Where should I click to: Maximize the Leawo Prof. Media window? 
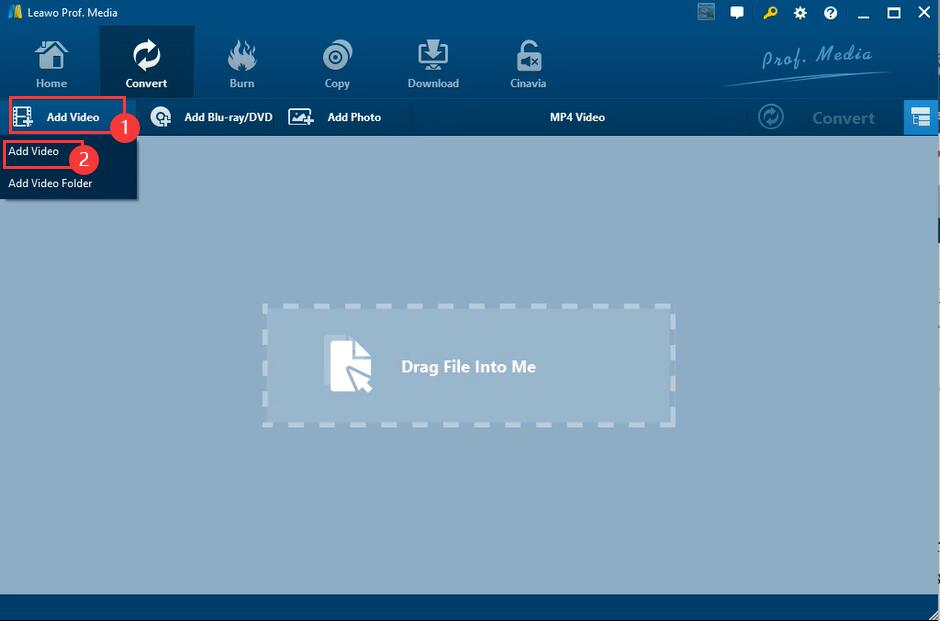(x=894, y=13)
